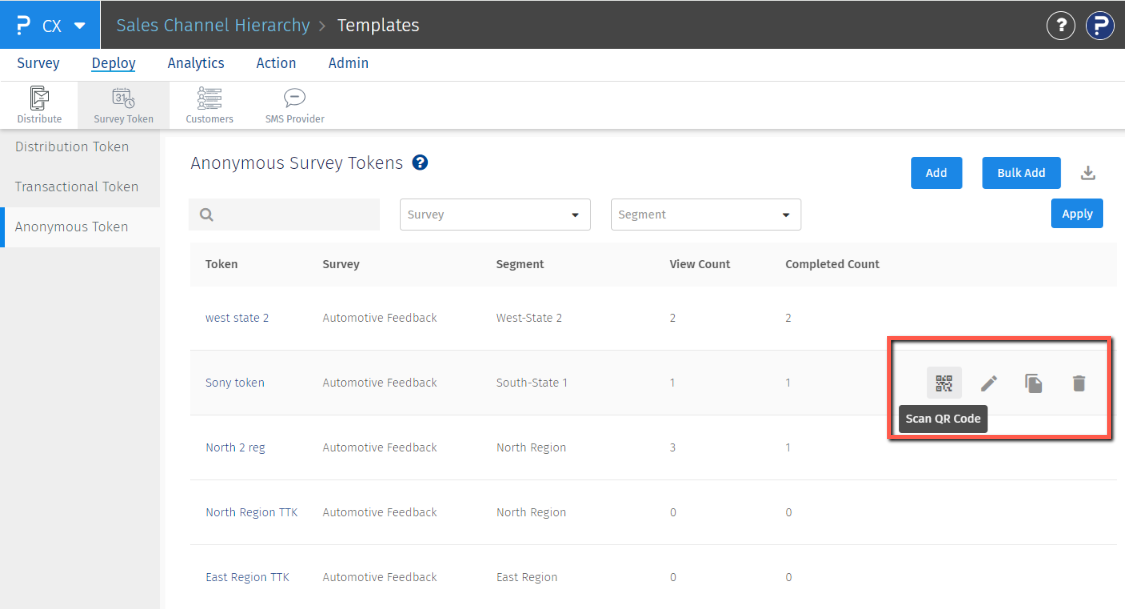The image size is (1125, 609).
Task: Delete Sony token with trash icon
Action: click(x=1079, y=383)
